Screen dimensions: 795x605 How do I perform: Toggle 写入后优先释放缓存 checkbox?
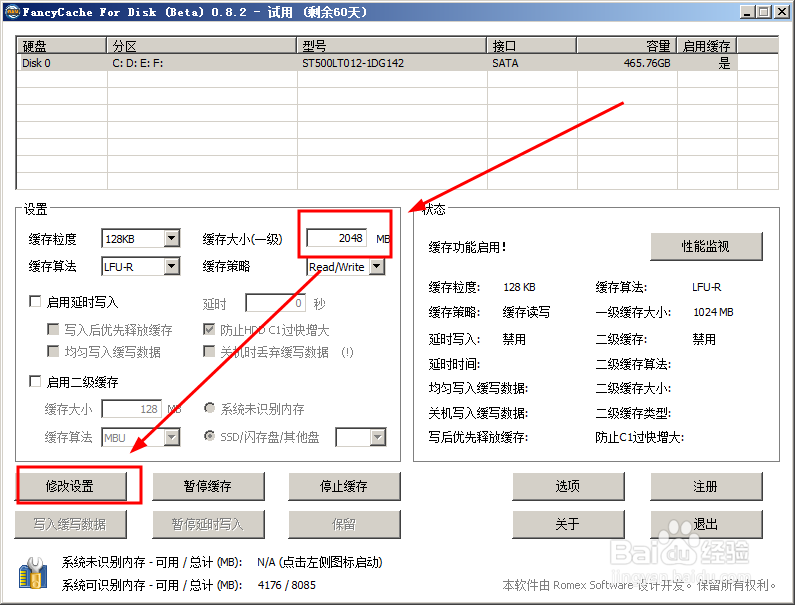tap(53, 330)
